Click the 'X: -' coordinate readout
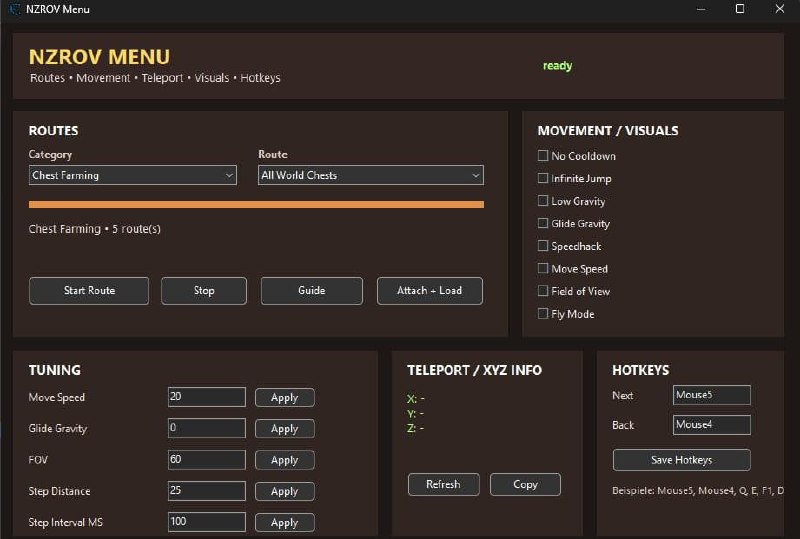This screenshot has height=539, width=800. point(416,399)
